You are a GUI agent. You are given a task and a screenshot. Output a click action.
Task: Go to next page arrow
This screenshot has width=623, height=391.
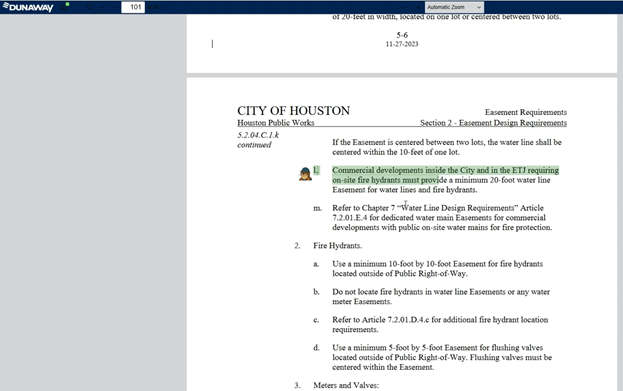pyautogui.click(x=114, y=7)
